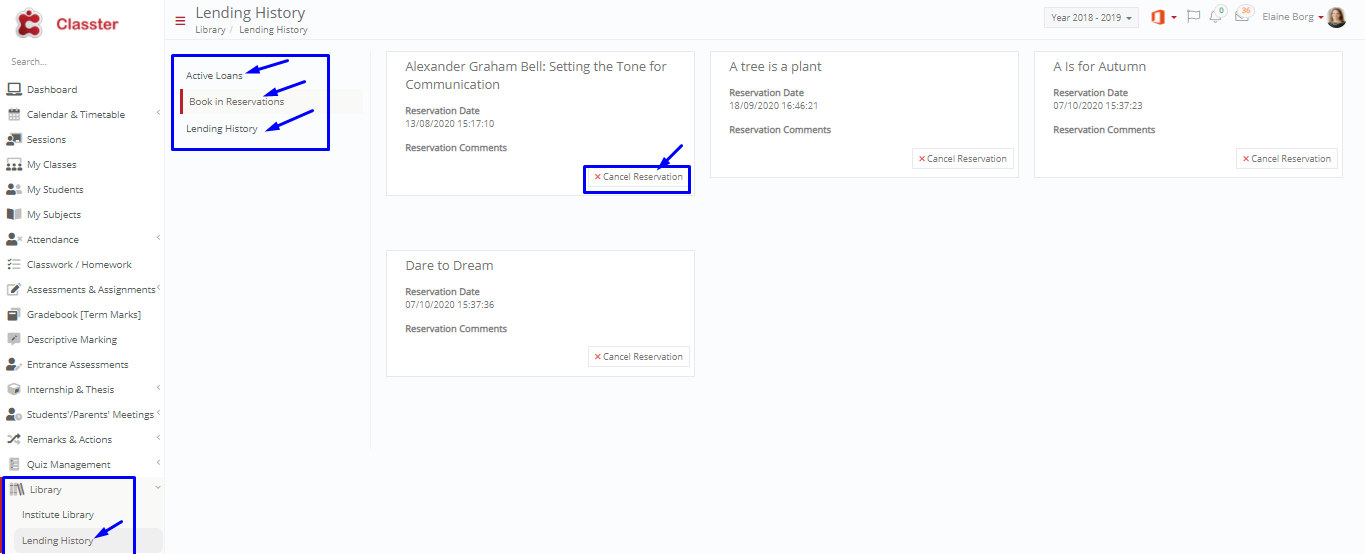Select Lending History under Library in the sidebar
This screenshot has height=554, width=1365.
[x=58, y=541]
